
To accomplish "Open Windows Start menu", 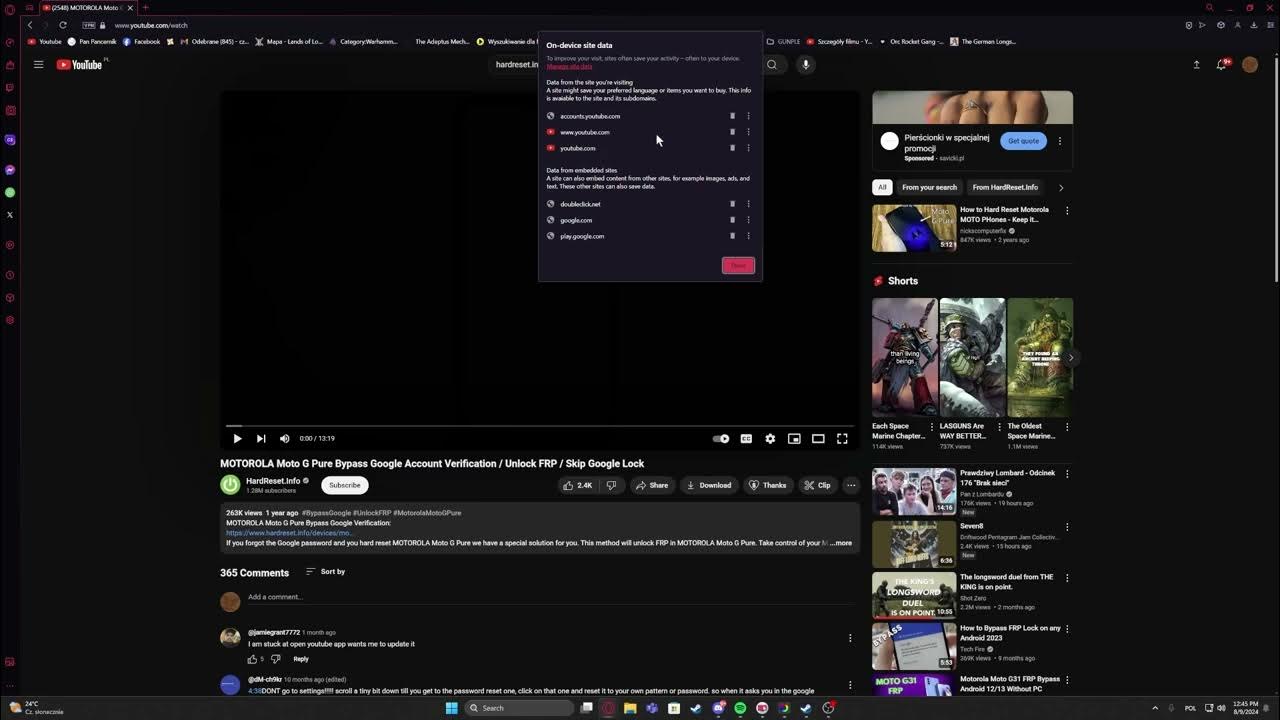I will pyautogui.click(x=451, y=708).
